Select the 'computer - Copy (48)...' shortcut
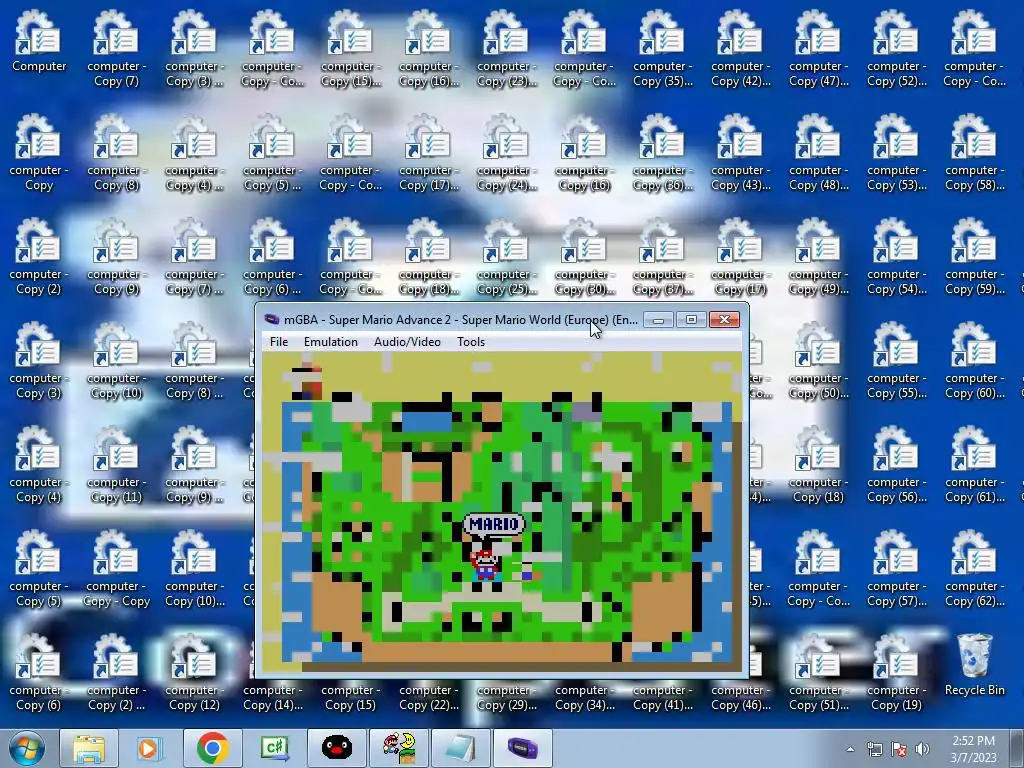Image resolution: width=1024 pixels, height=768 pixels. pyautogui.click(x=818, y=153)
